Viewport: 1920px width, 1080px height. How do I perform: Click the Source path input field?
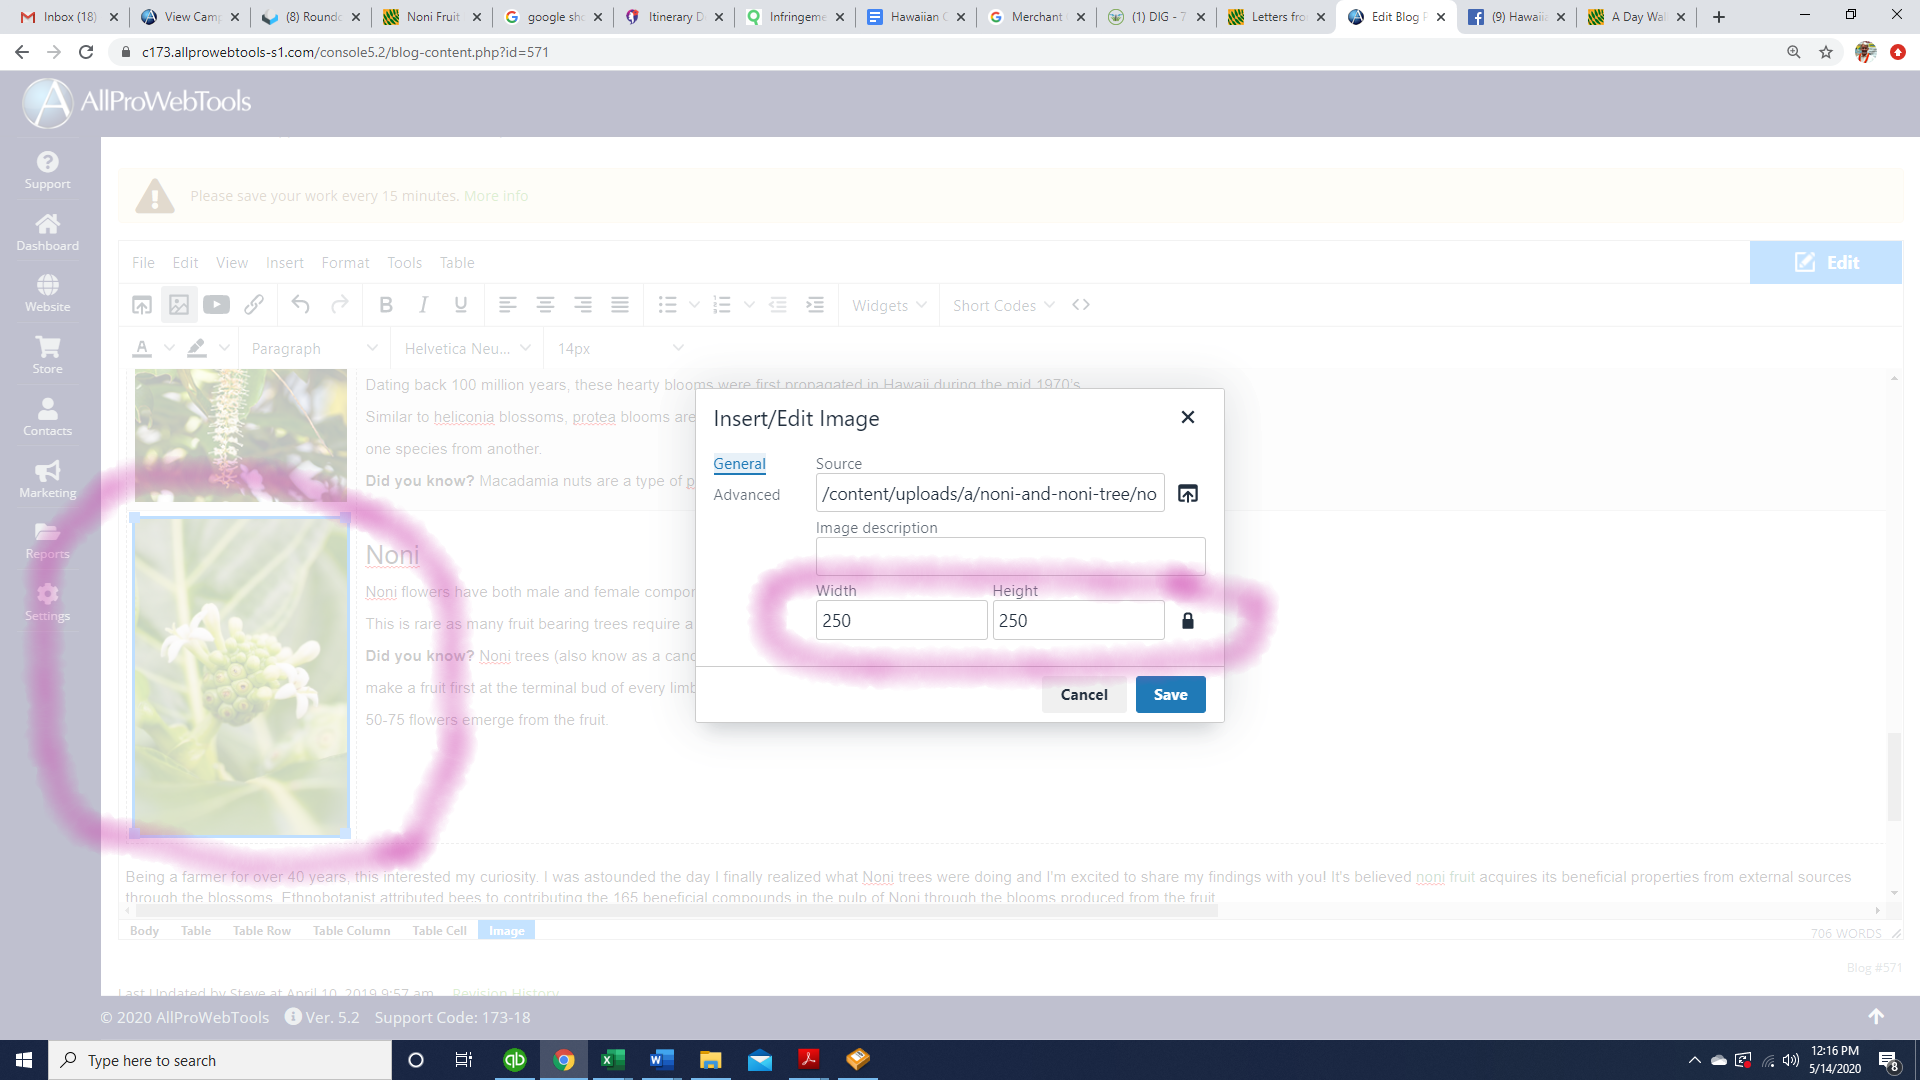point(990,493)
